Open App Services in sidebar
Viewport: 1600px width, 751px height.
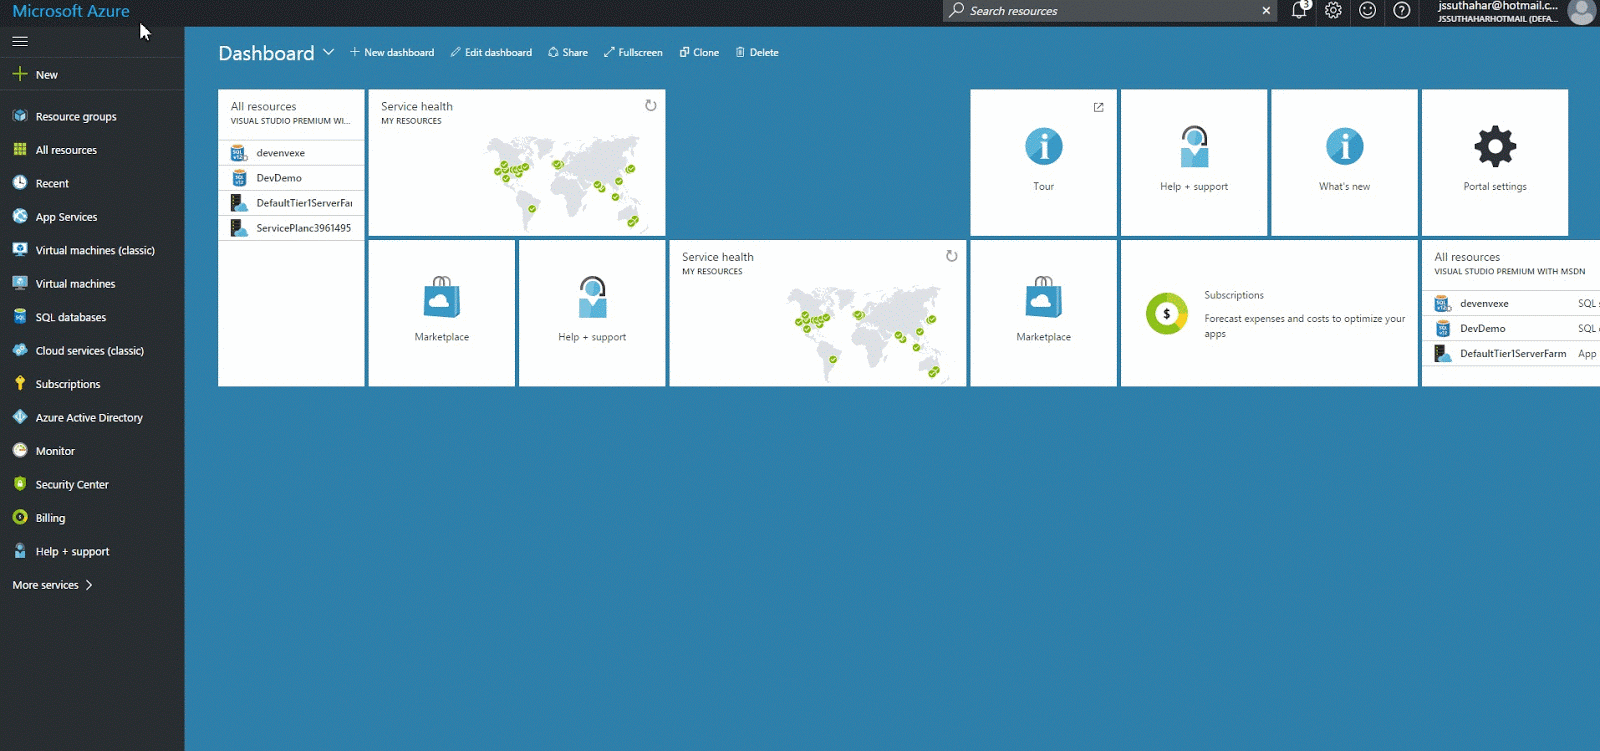pyautogui.click(x=92, y=217)
